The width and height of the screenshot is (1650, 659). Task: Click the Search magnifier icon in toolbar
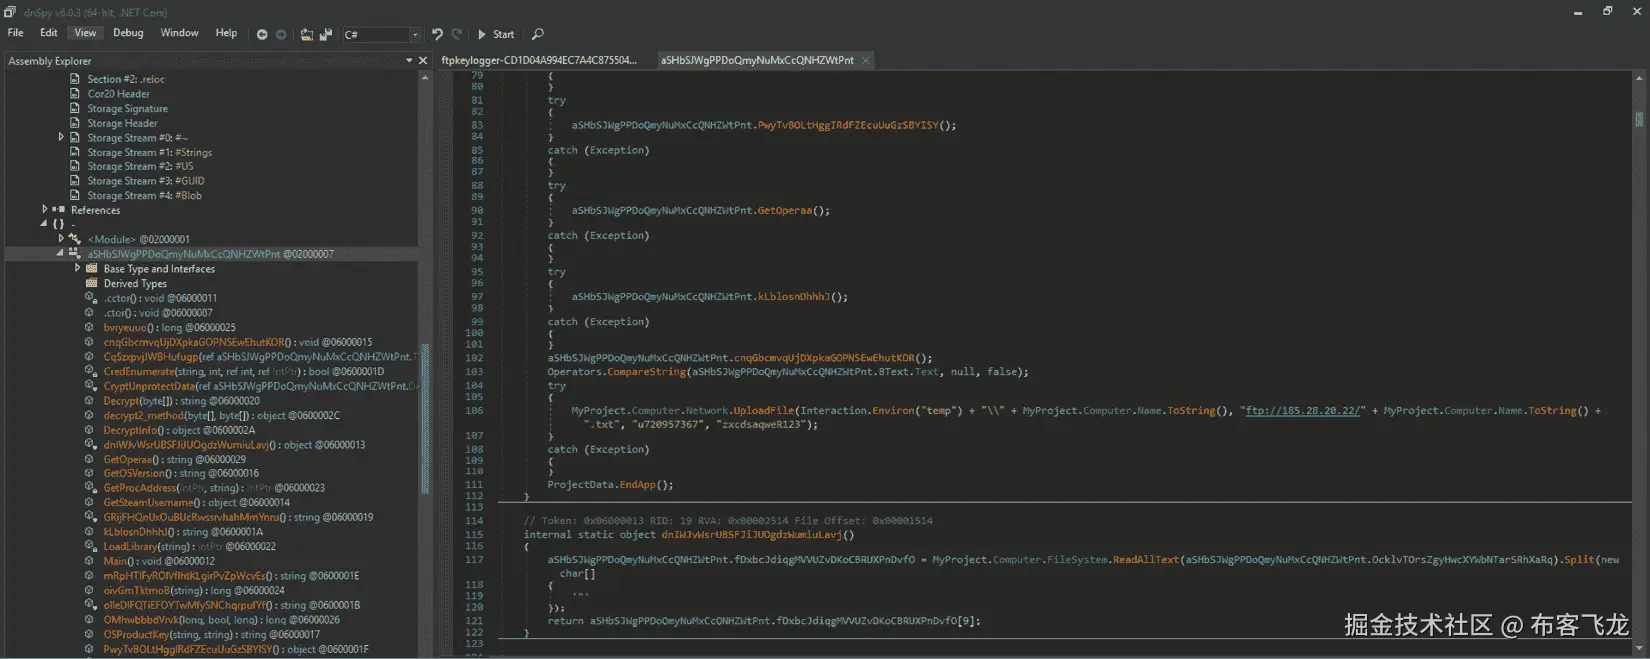coord(538,34)
